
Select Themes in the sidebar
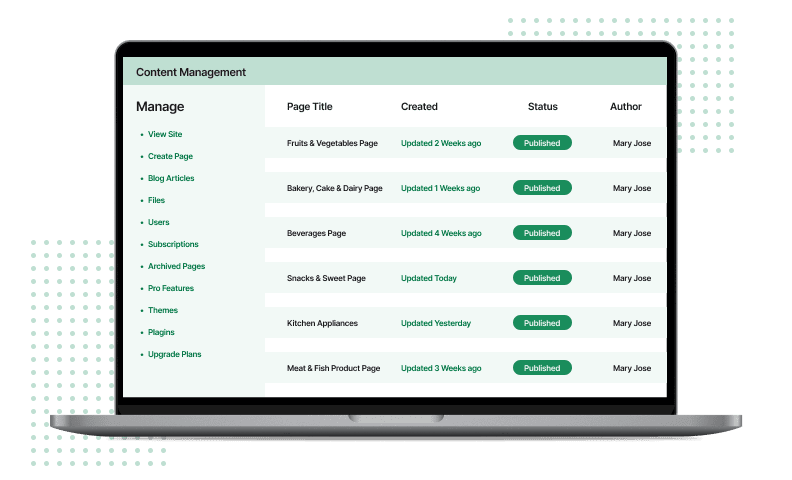(x=163, y=310)
